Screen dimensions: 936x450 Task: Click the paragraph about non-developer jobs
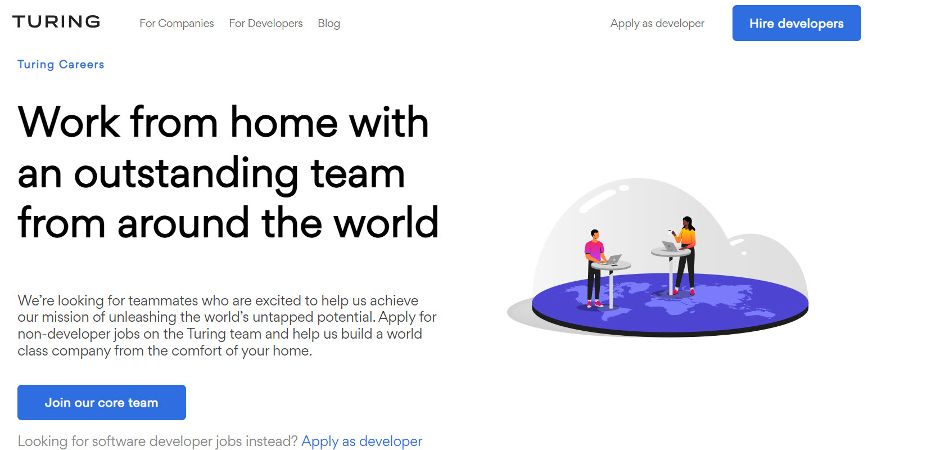226,326
